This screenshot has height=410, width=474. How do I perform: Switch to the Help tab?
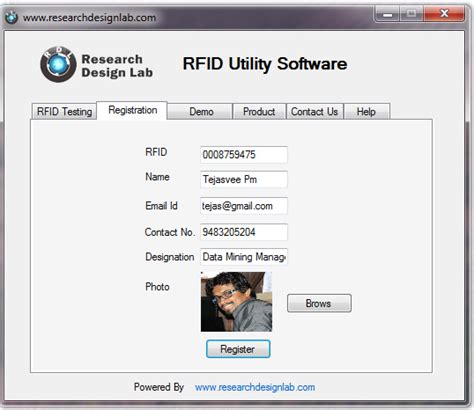point(366,112)
